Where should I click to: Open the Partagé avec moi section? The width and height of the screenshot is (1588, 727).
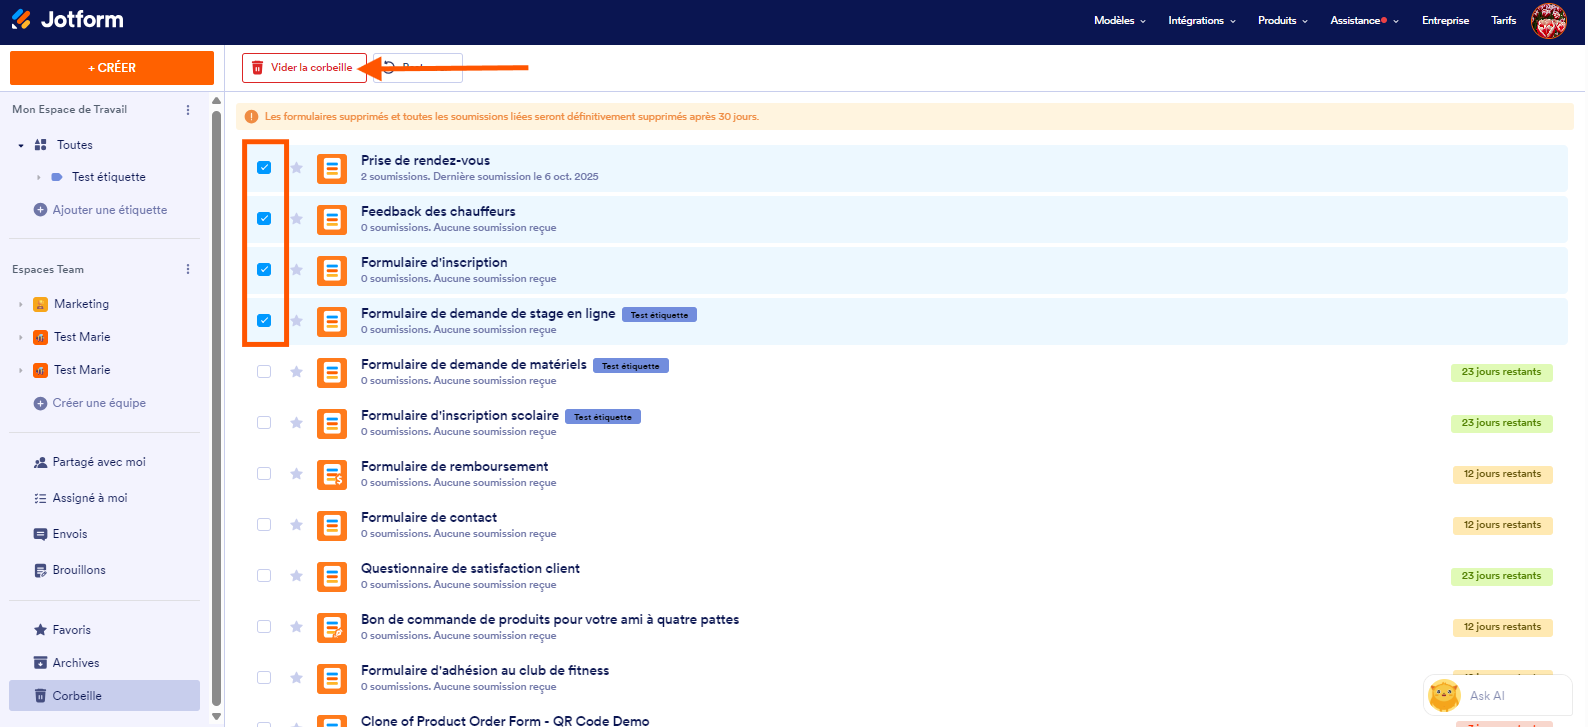90,462
